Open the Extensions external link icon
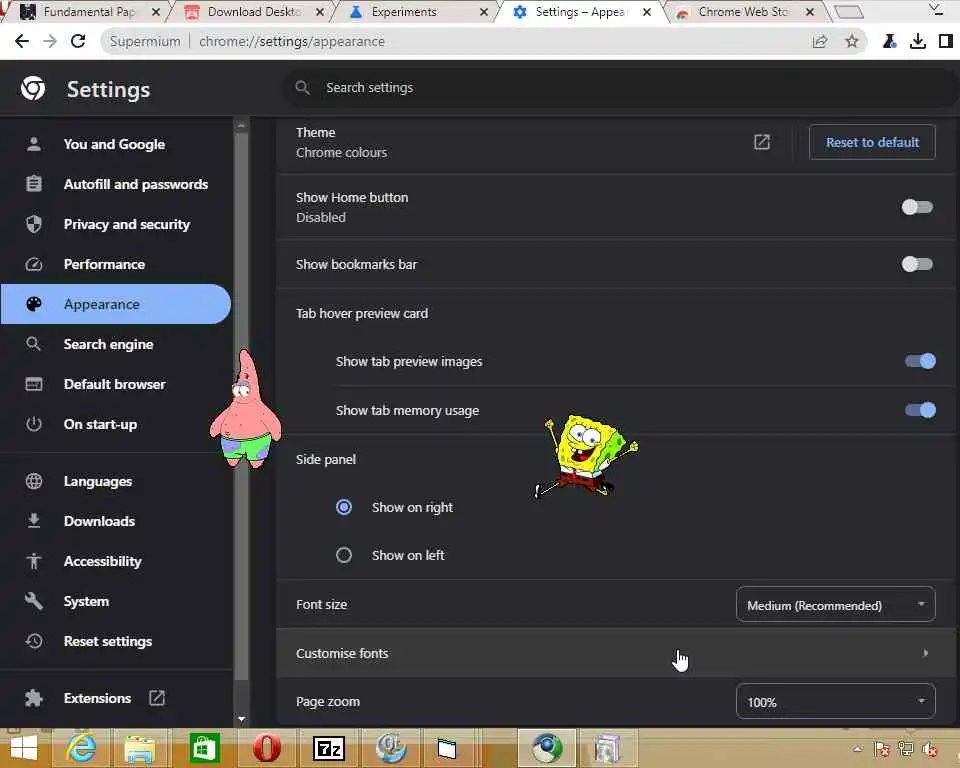Viewport: 960px width, 768px height. tap(157, 698)
